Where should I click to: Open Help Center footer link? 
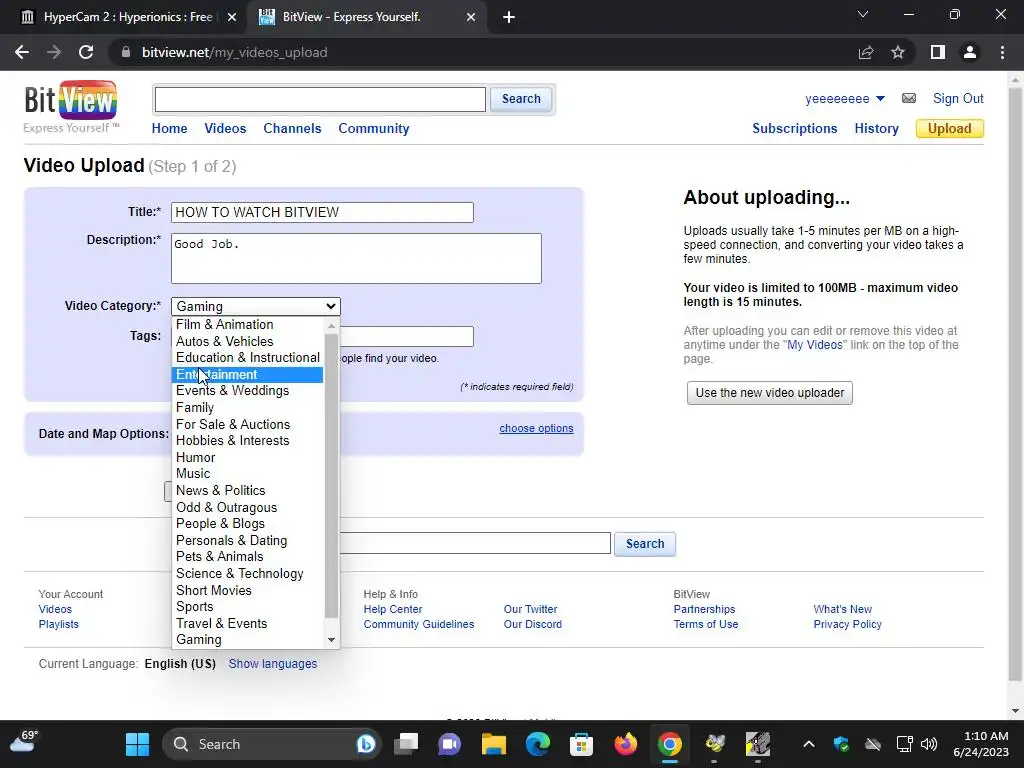click(392, 609)
